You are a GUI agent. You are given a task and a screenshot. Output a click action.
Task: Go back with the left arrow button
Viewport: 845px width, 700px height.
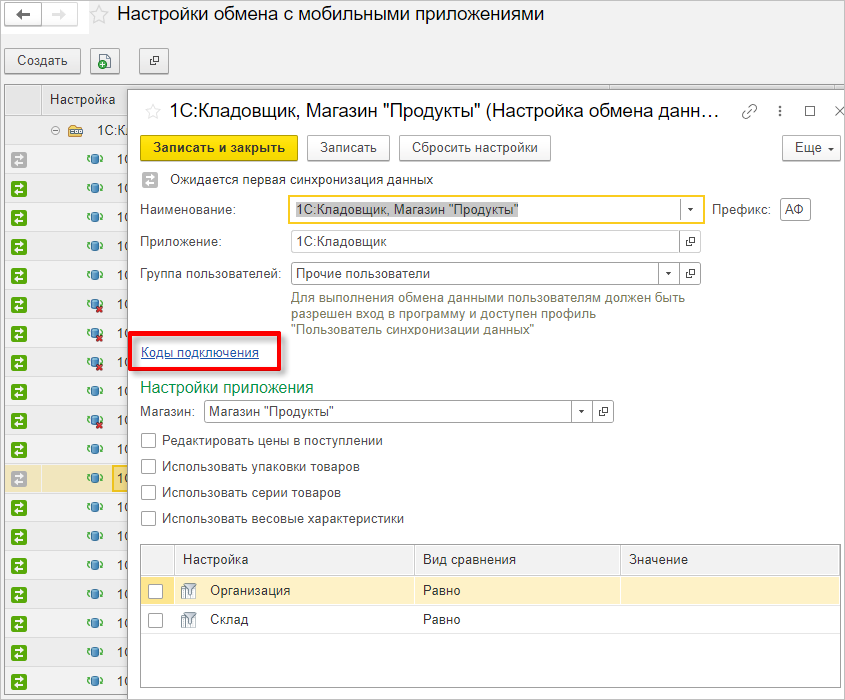[23, 15]
